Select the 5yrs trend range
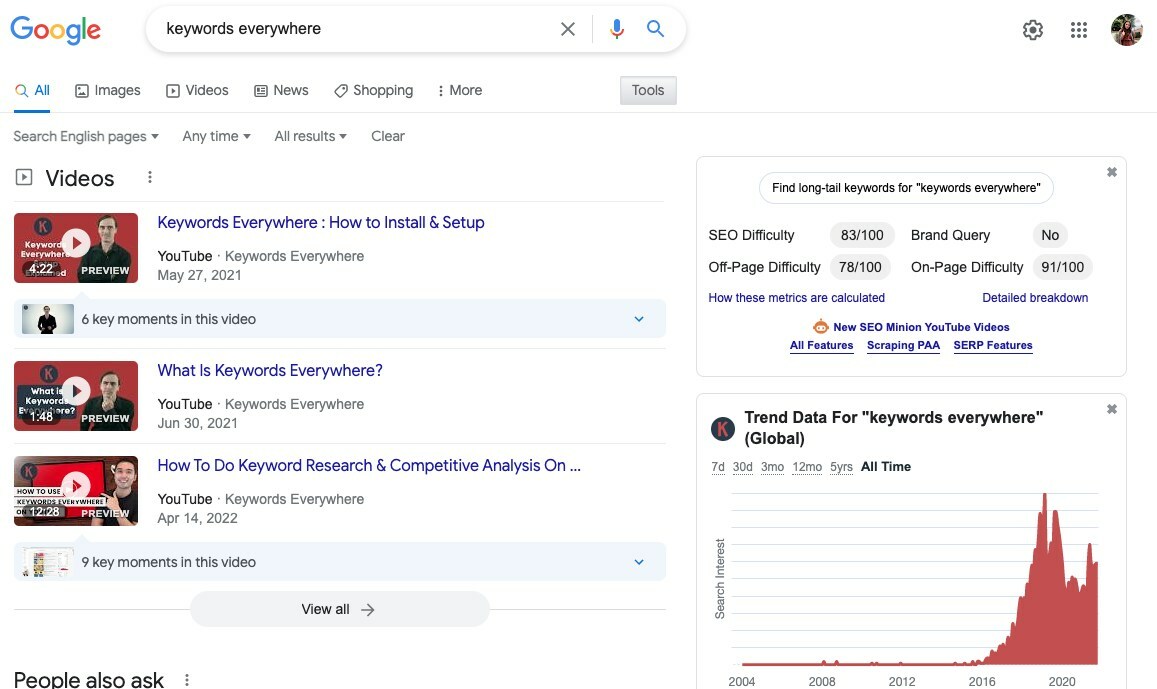The image size is (1157, 689). [841, 467]
